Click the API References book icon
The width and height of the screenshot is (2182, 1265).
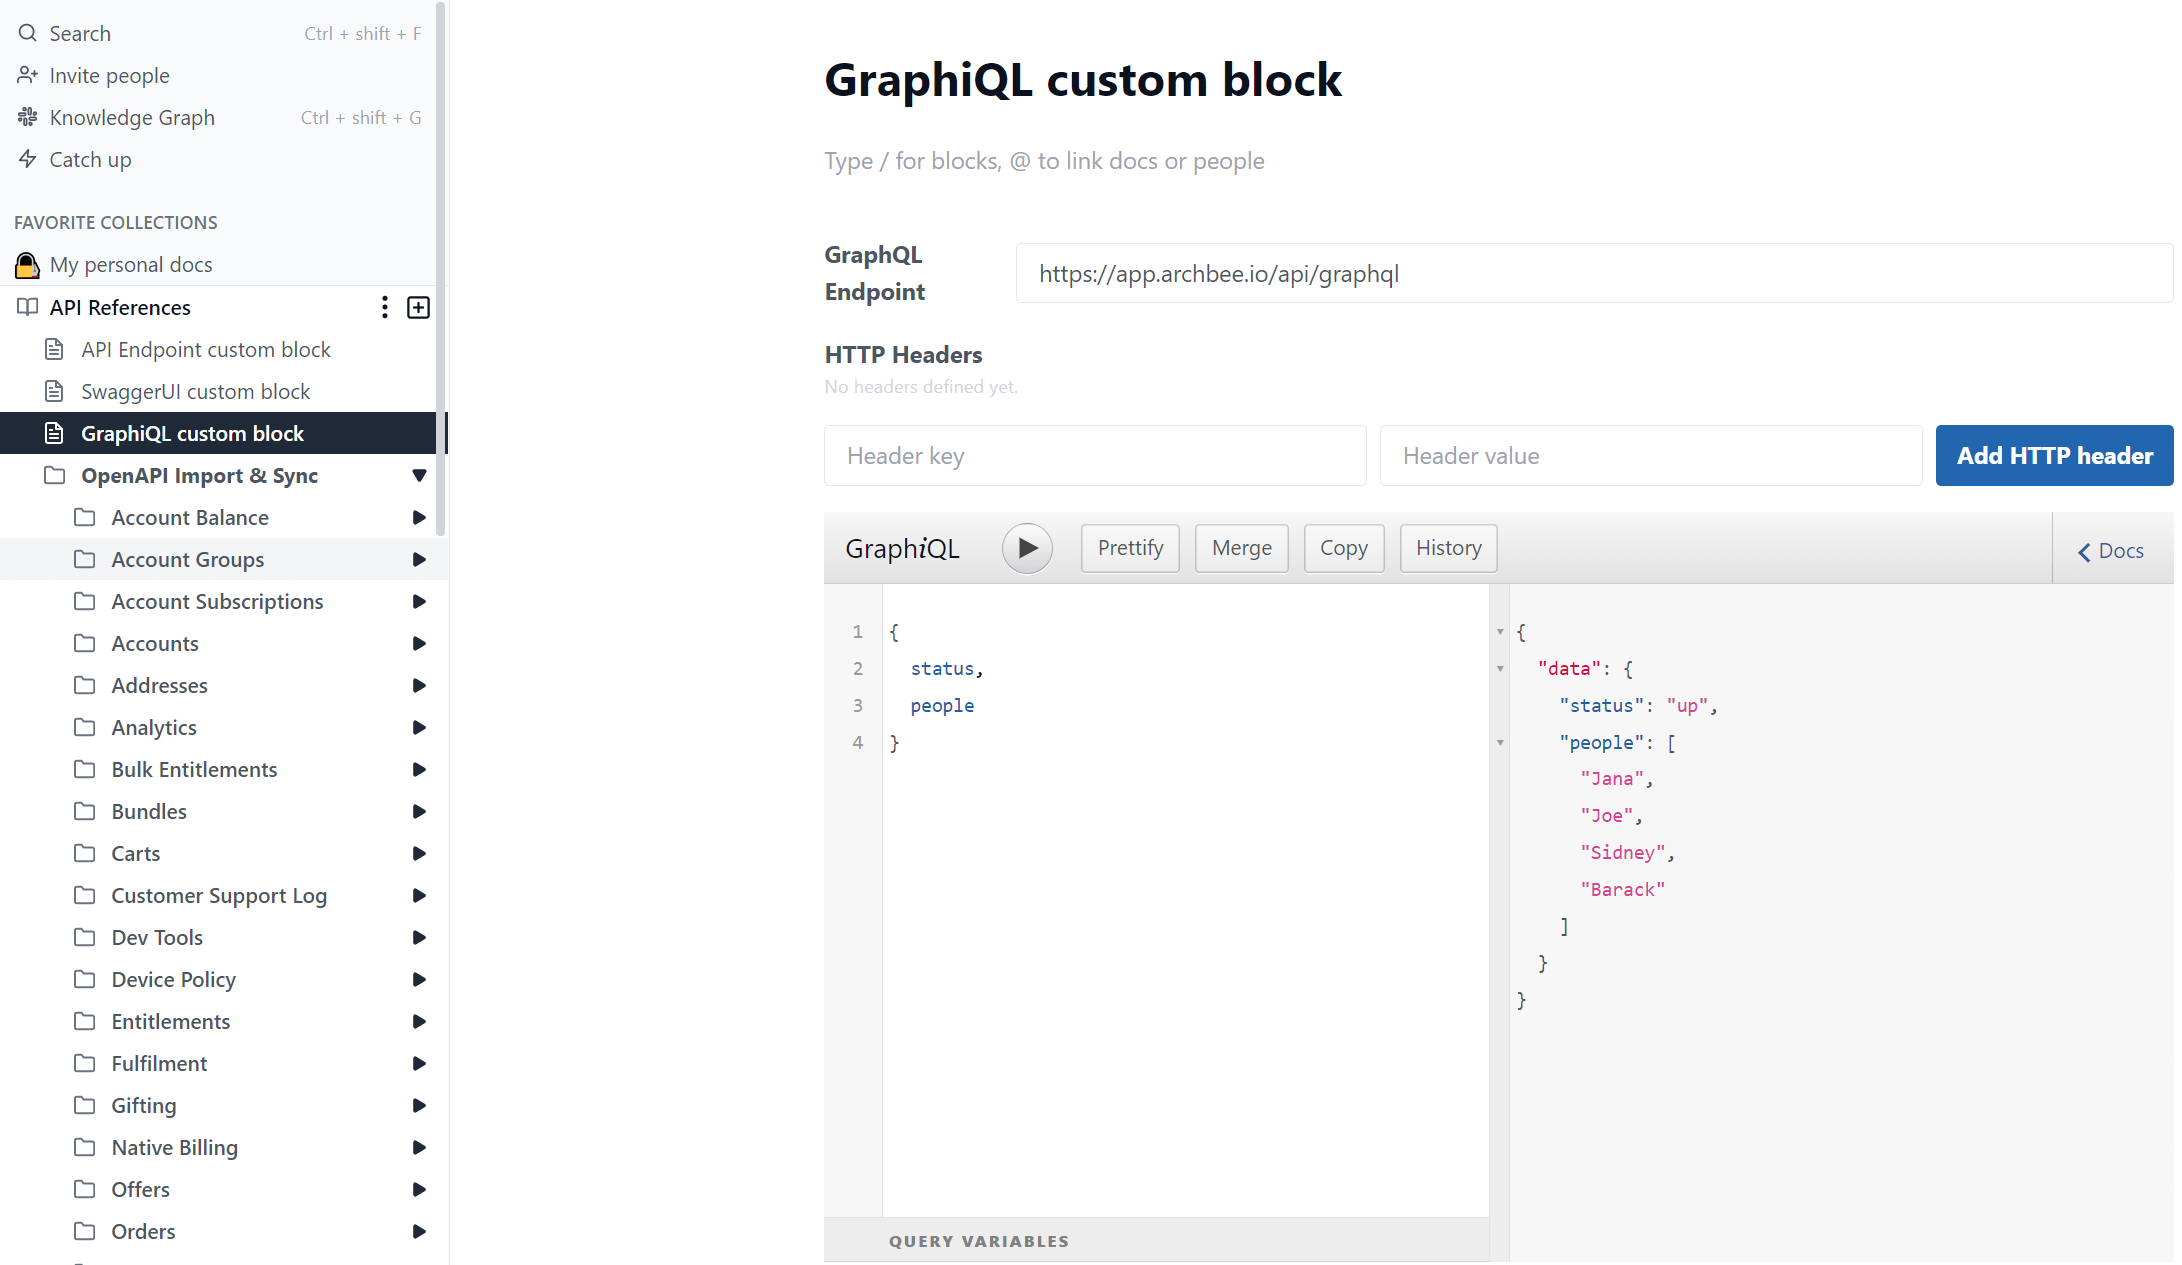(27, 307)
